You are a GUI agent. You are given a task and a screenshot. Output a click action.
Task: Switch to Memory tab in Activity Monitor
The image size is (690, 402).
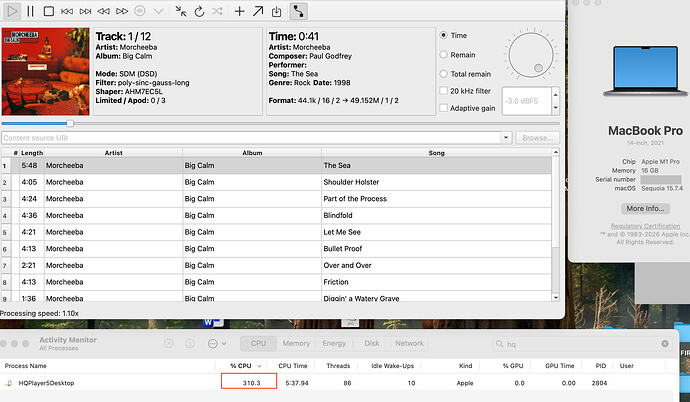point(296,344)
